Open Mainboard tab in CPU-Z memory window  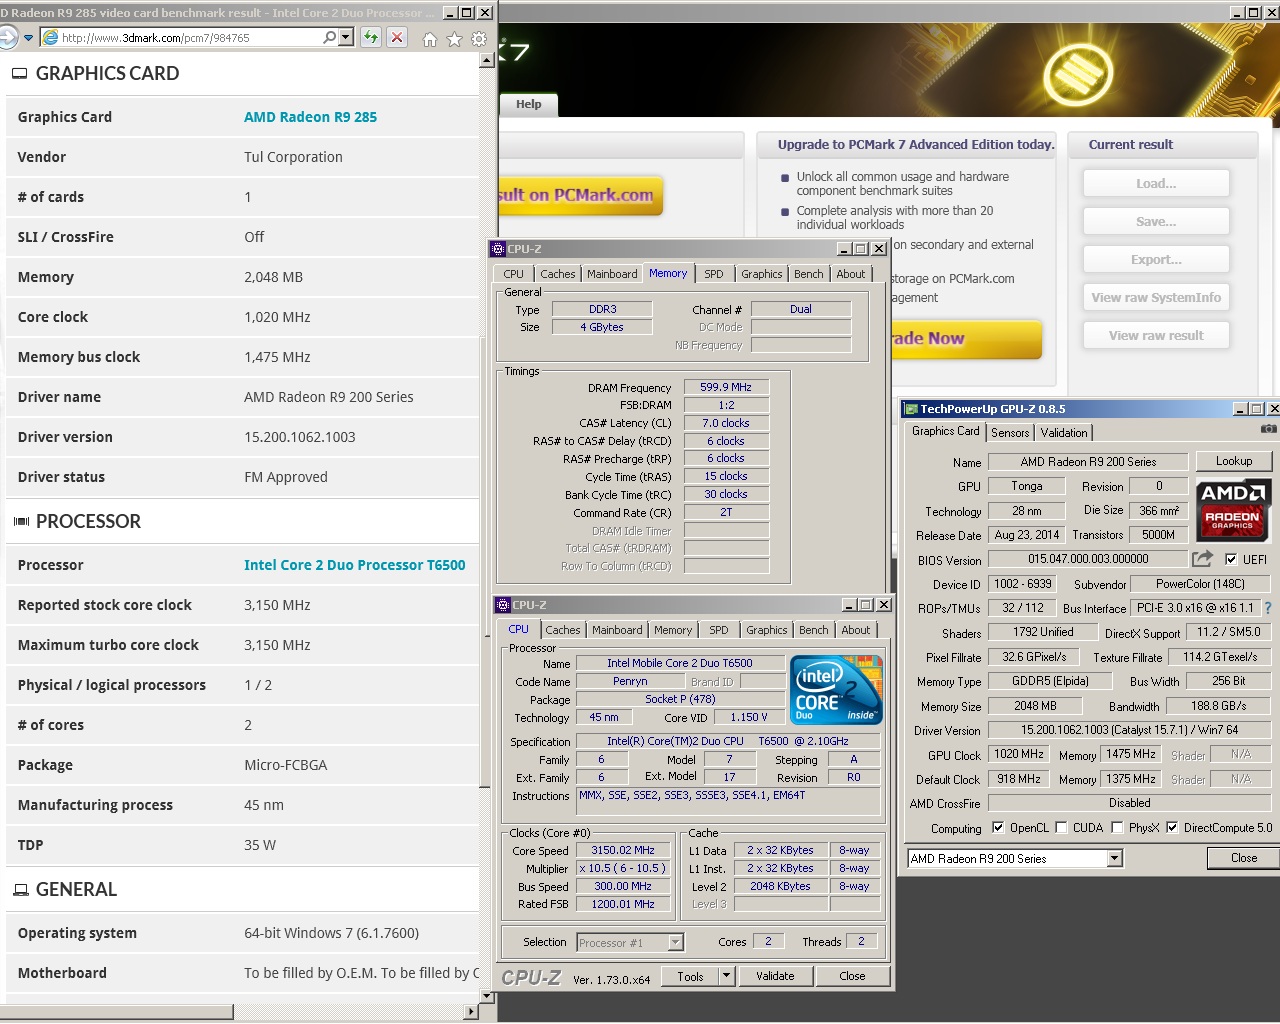point(612,274)
